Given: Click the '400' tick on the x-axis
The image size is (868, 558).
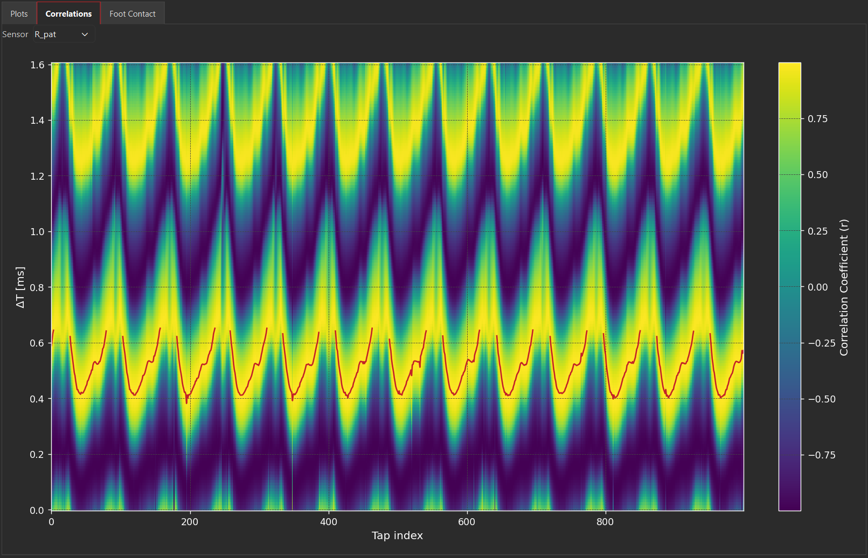Looking at the screenshot, I should tap(328, 521).
